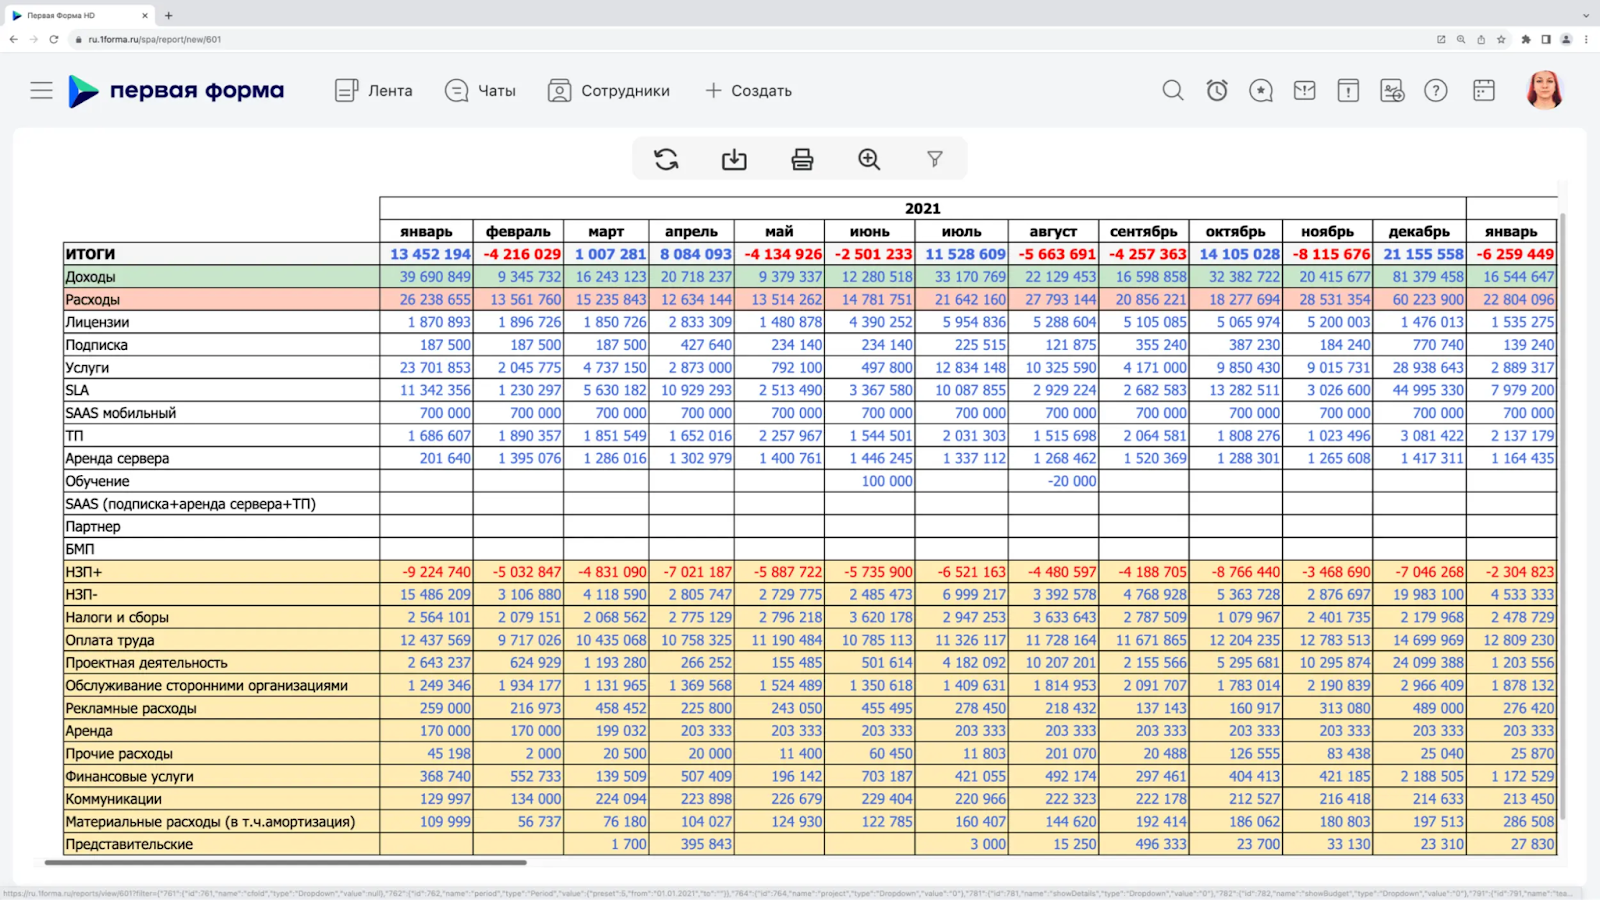Open the box with exclamation icon
The width and height of the screenshot is (1600, 900).
pyautogui.click(x=1348, y=91)
